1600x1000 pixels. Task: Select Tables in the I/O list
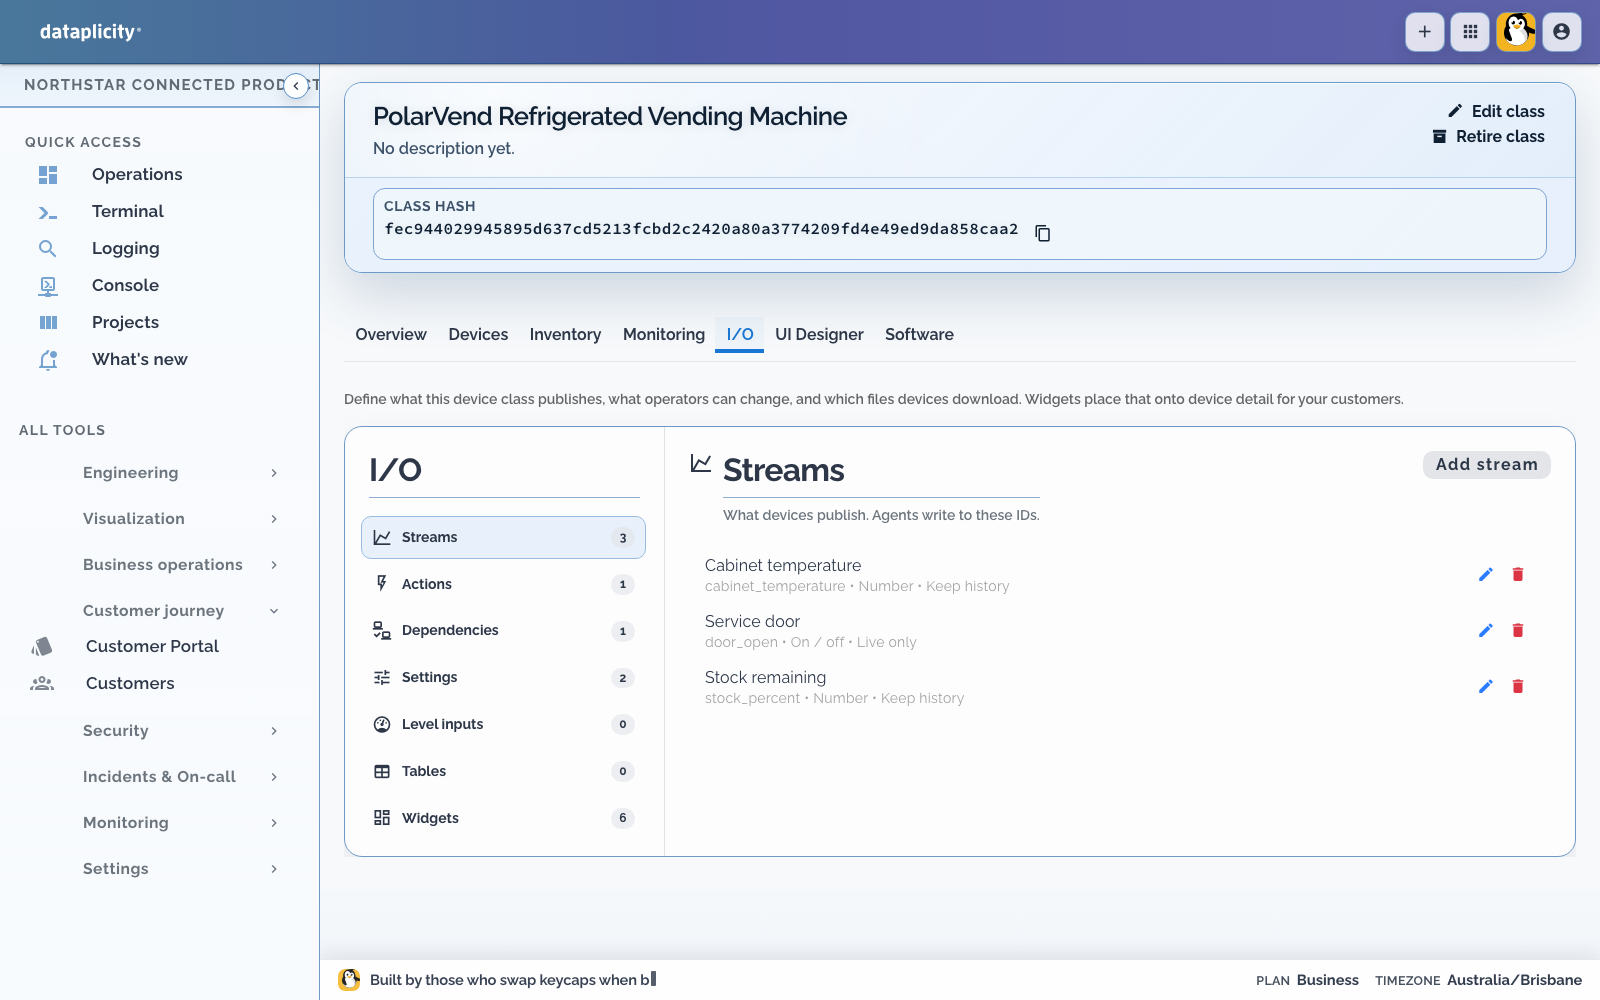tap(503, 772)
